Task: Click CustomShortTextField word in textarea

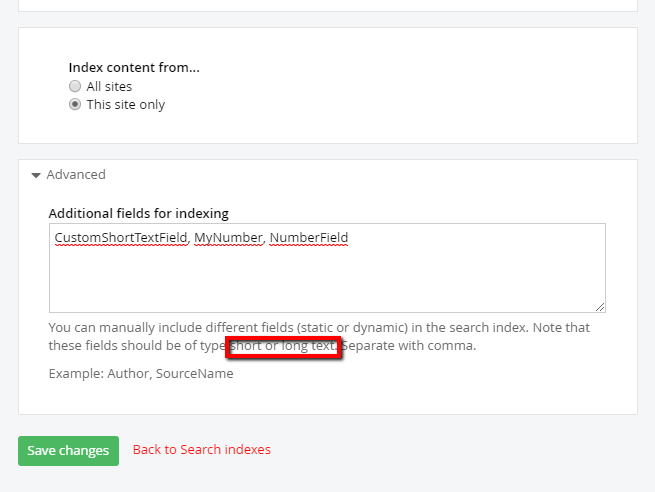Action: click(x=121, y=238)
